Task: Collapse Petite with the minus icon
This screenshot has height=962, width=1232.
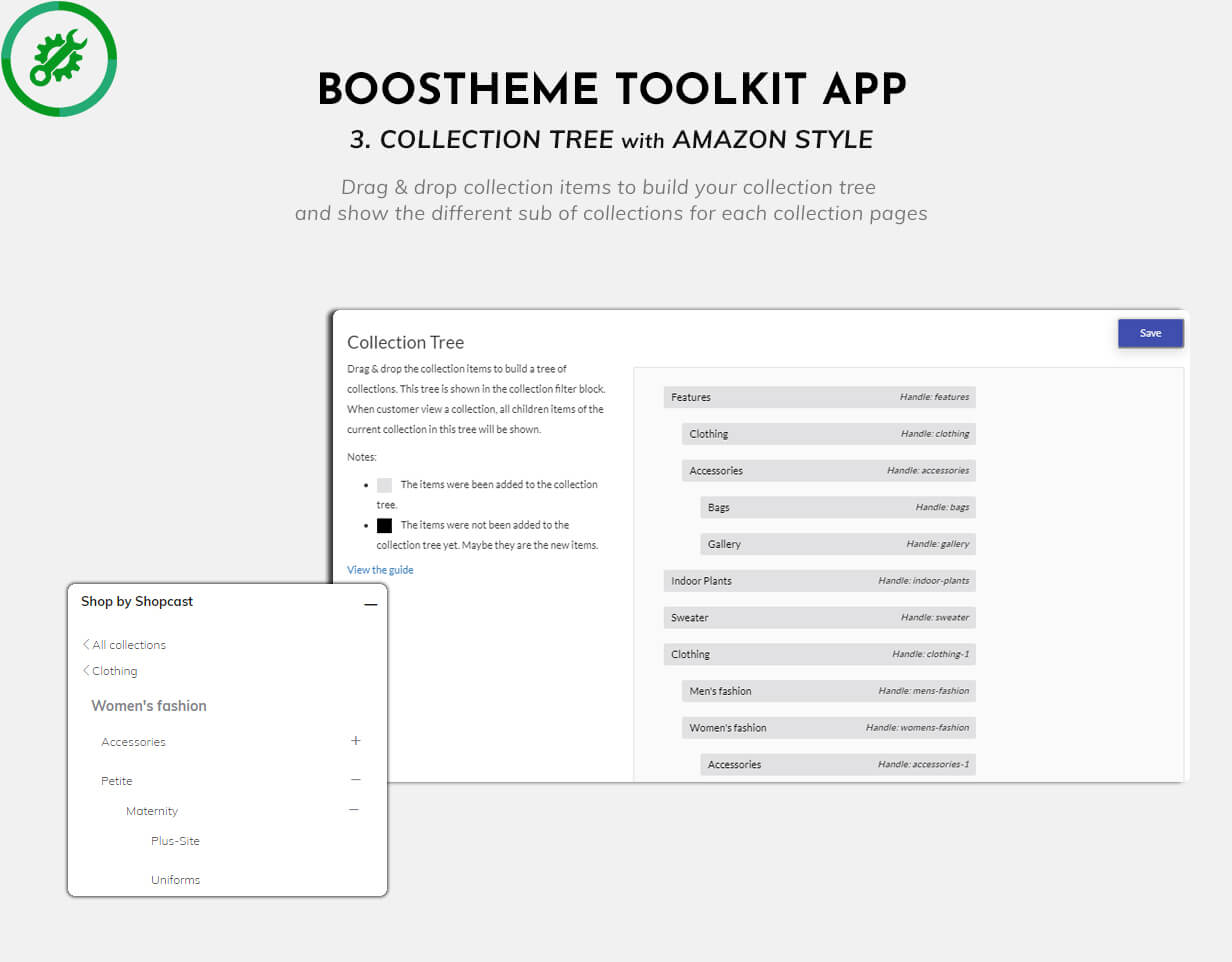Action: pyautogui.click(x=355, y=779)
